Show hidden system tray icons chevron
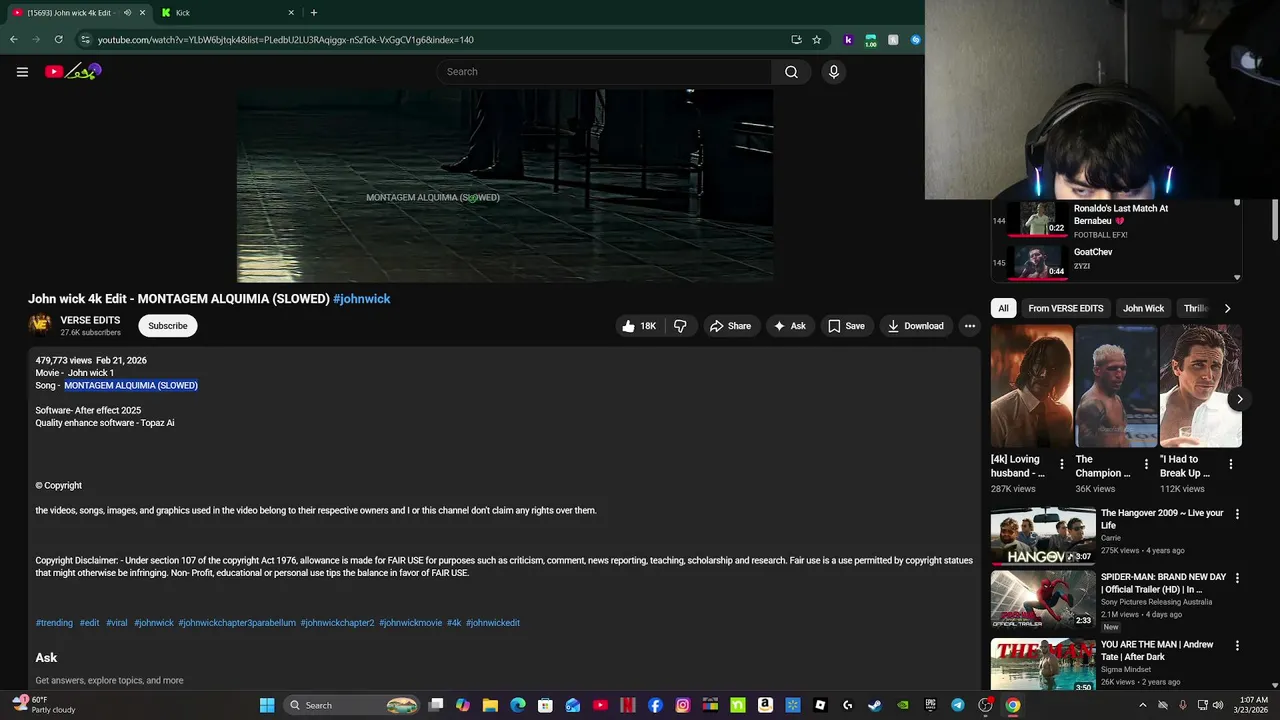Image resolution: width=1280 pixels, height=720 pixels. tap(1143, 705)
